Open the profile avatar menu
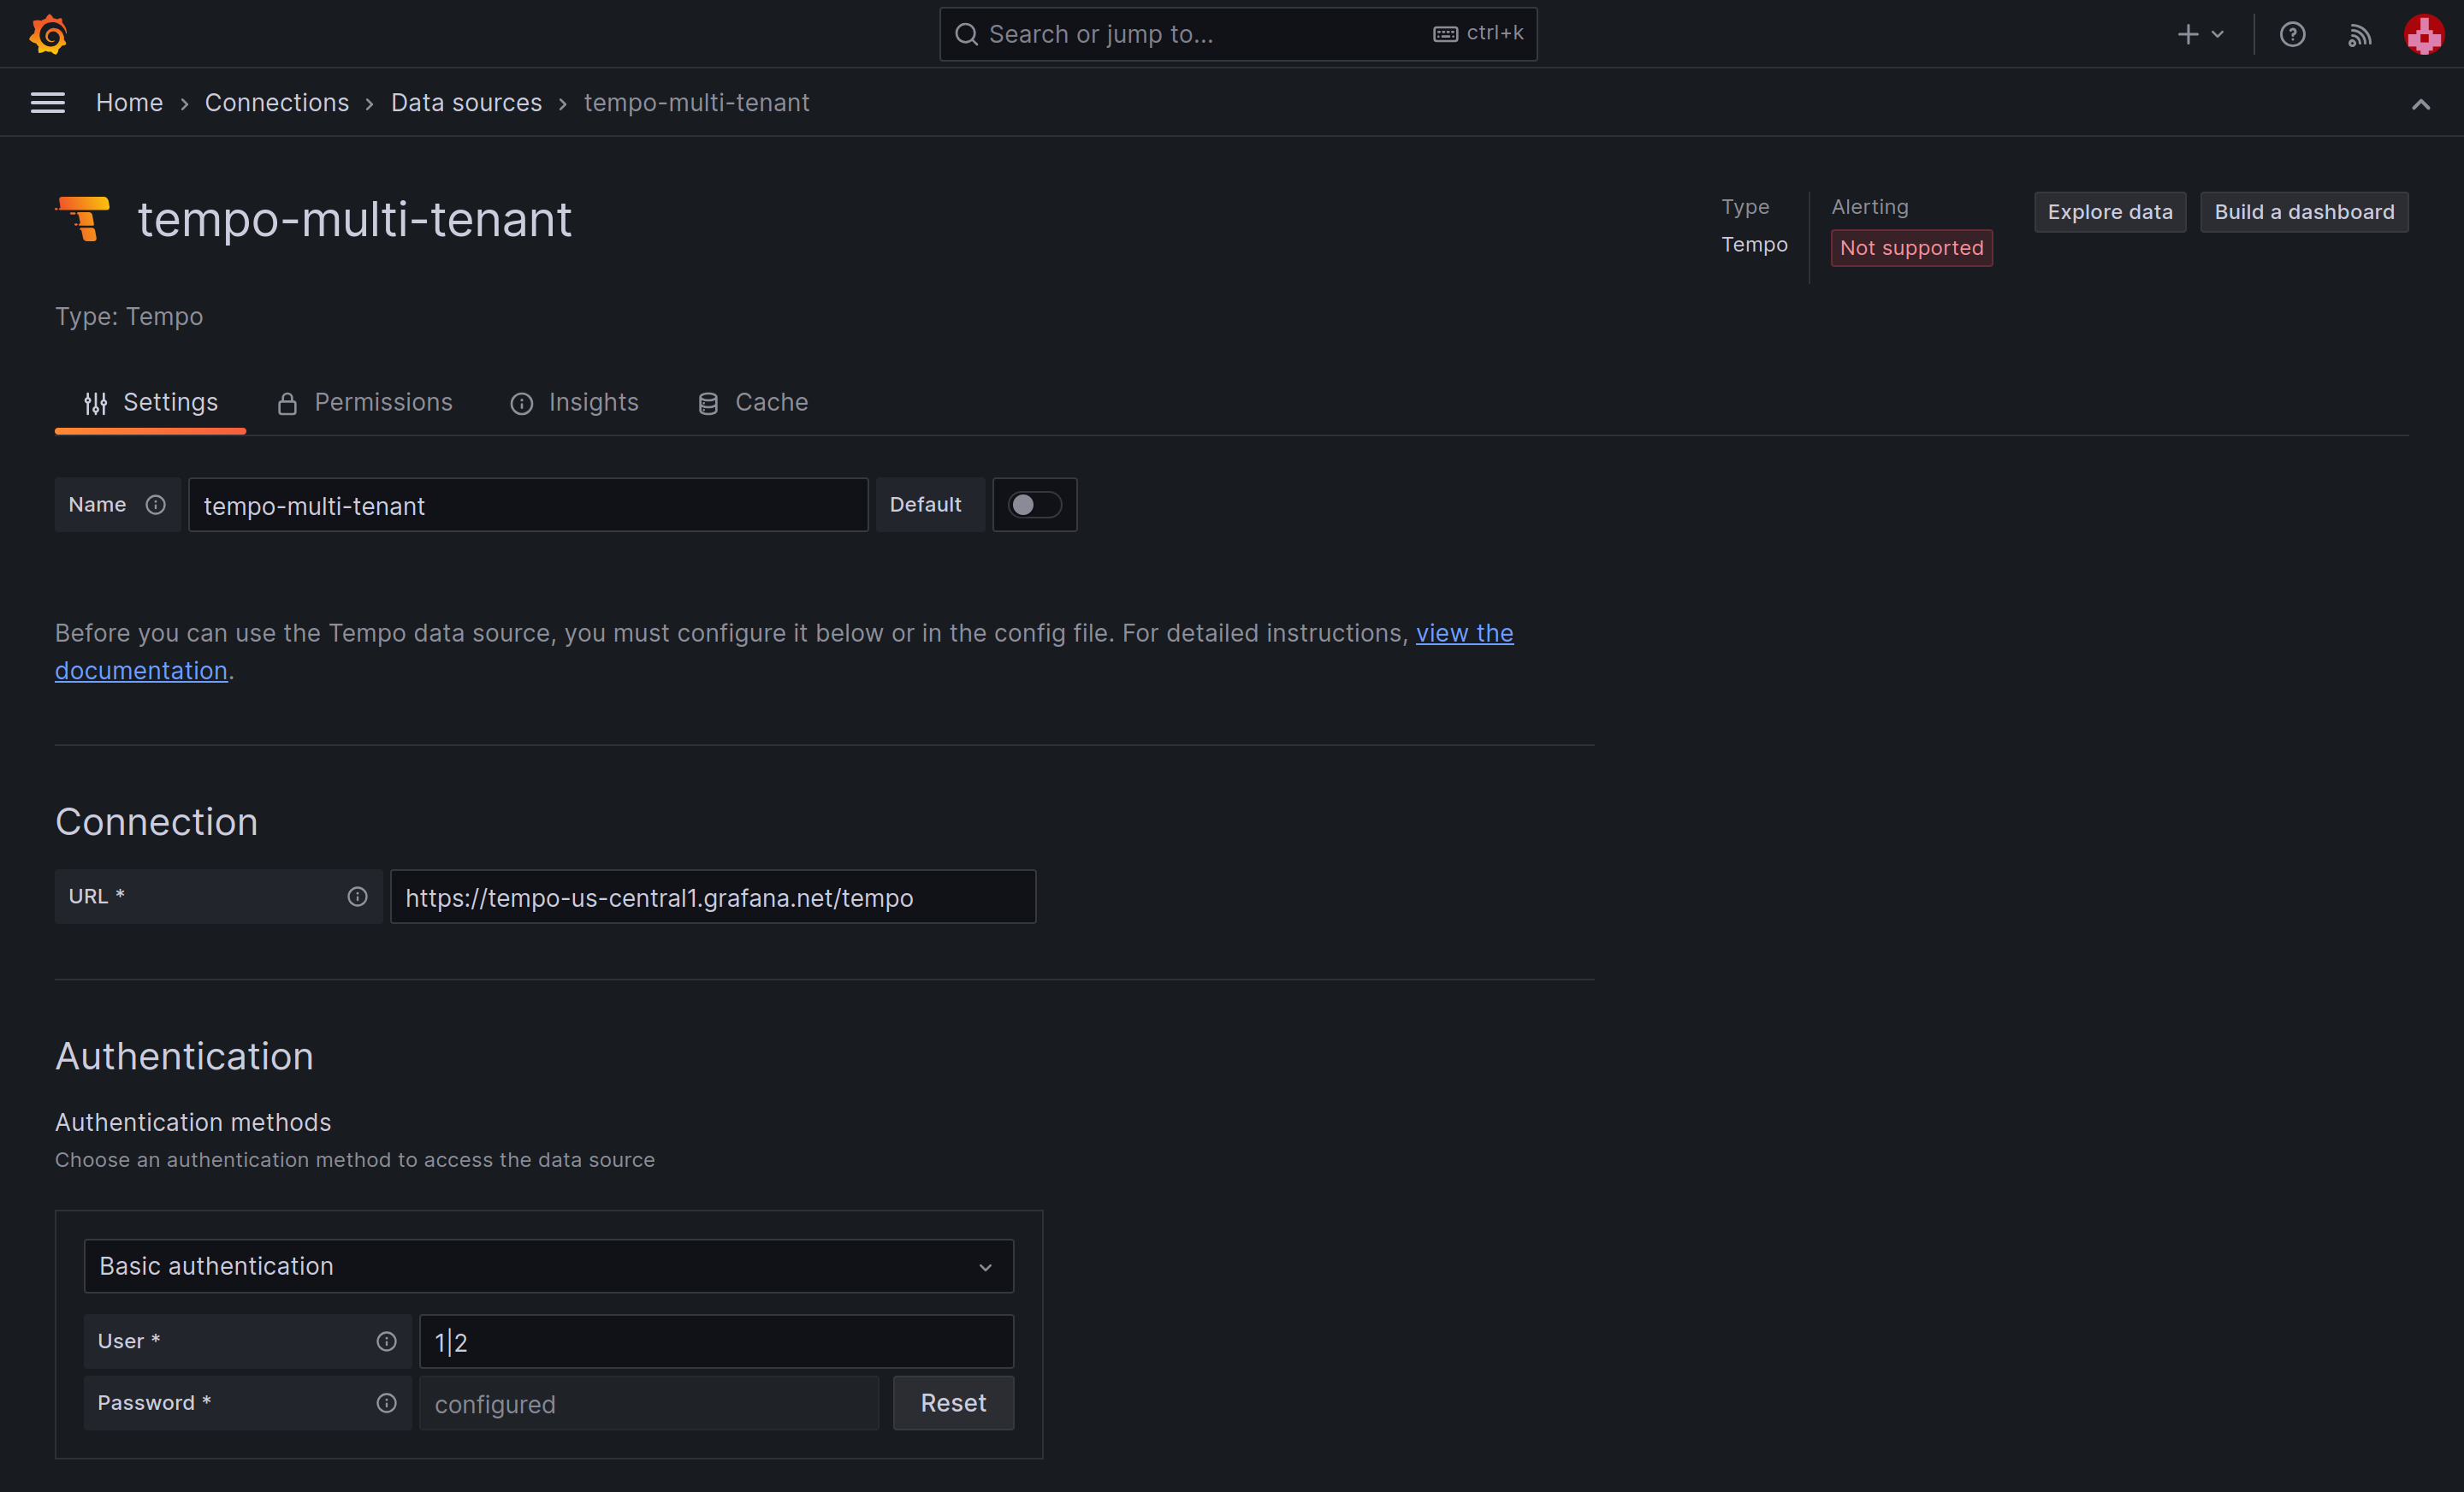 click(x=2423, y=33)
